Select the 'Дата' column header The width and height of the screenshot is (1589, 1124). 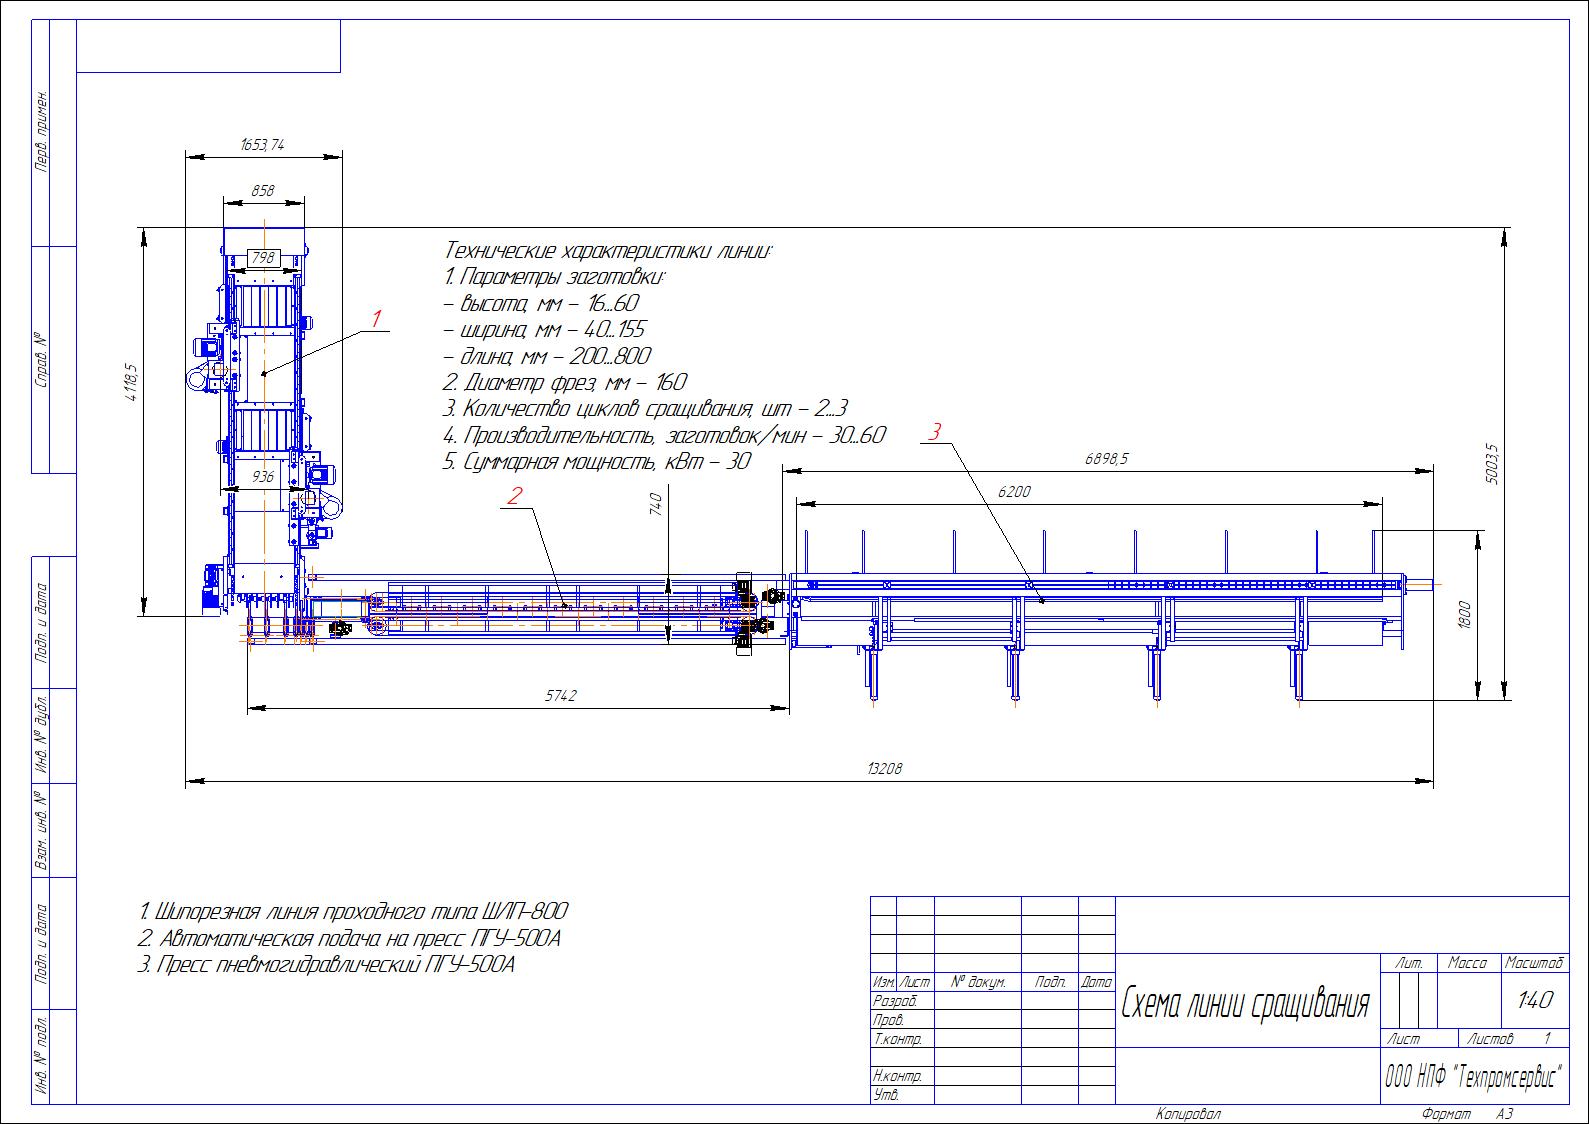pos(1097,982)
